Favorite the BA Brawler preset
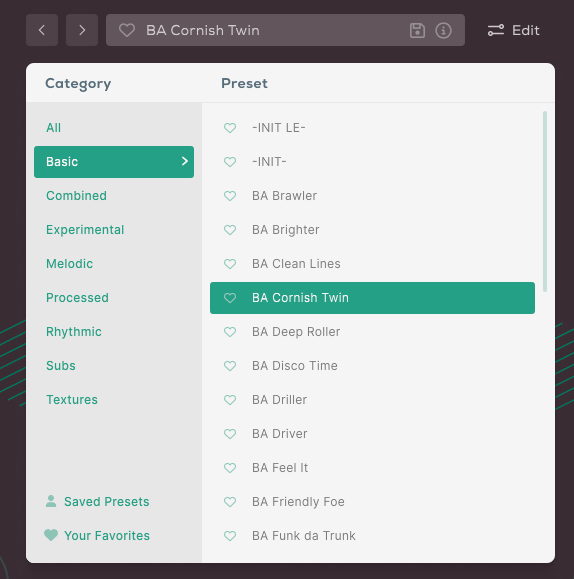The height and width of the screenshot is (579, 574). pyautogui.click(x=230, y=196)
